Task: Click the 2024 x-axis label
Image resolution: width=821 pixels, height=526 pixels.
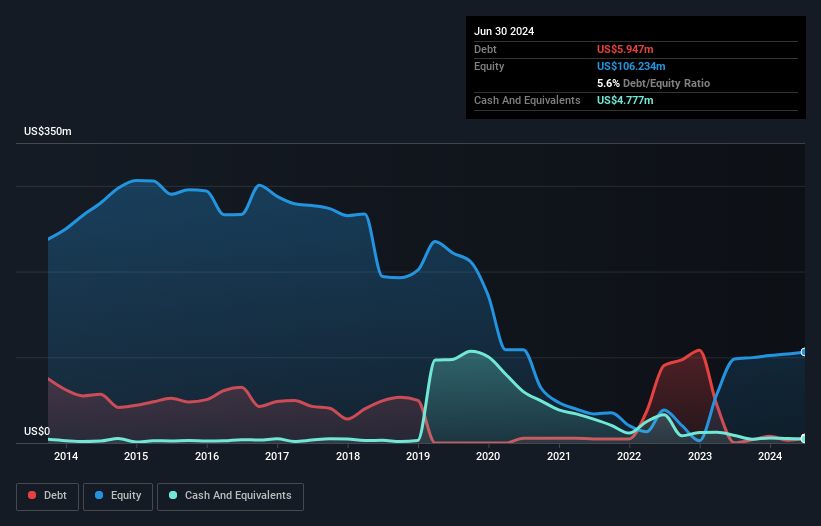Action: click(770, 456)
